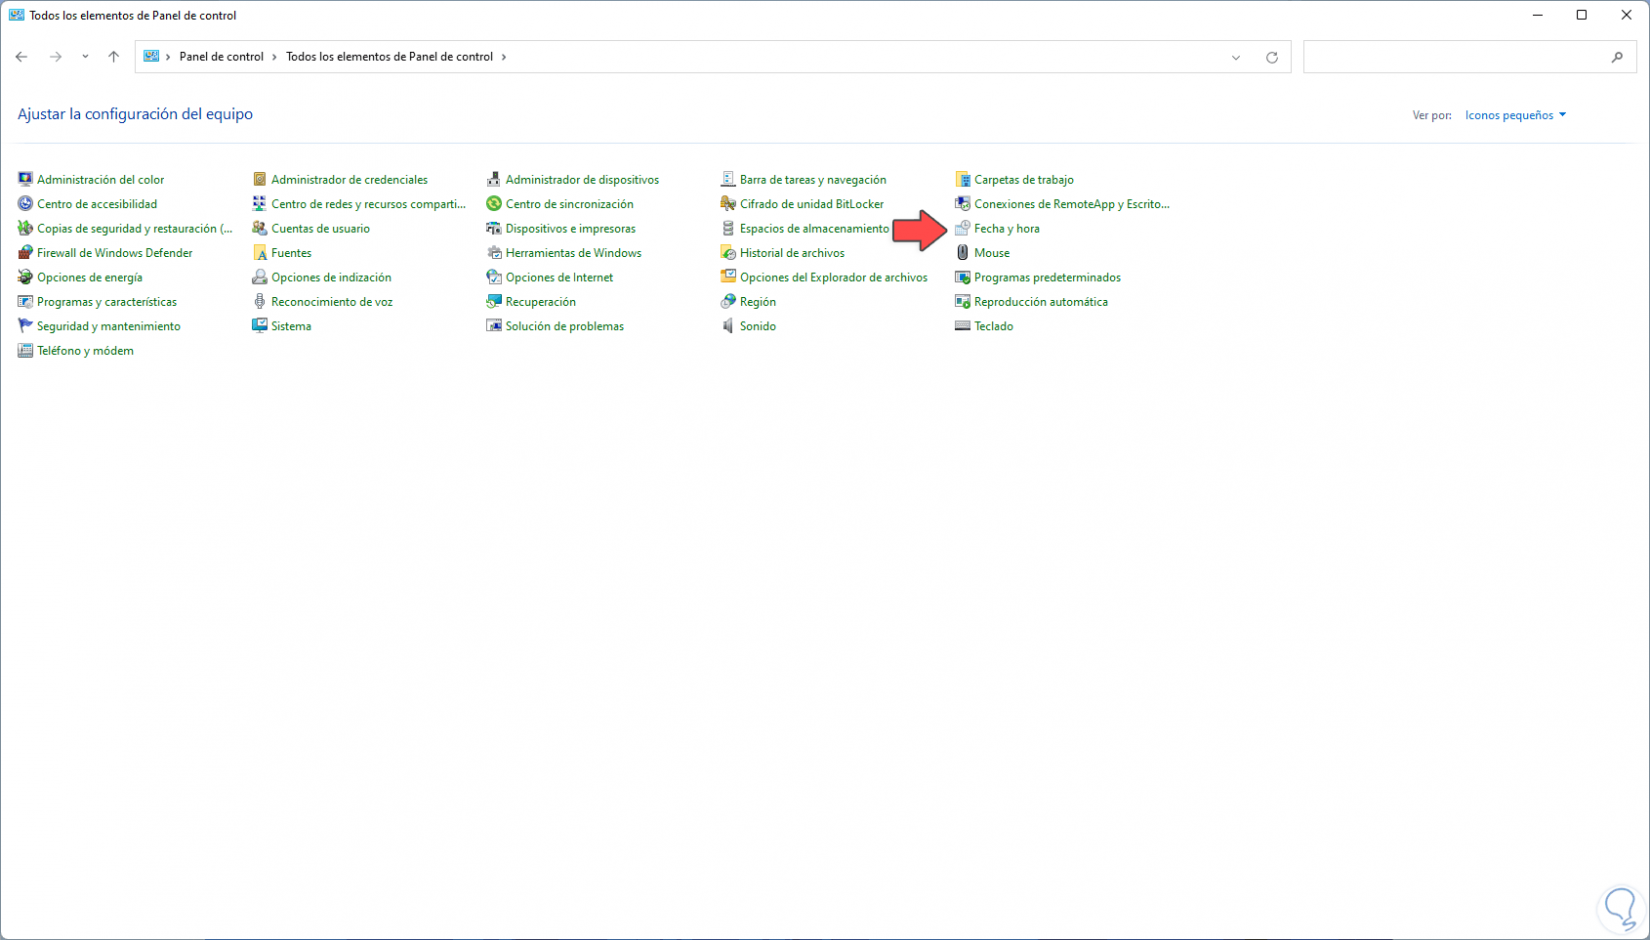Open the Cifrado de unidad BitLocker icon

[728, 204]
